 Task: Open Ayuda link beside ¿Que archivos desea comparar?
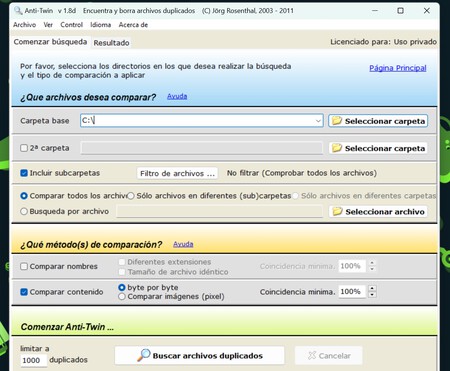(x=177, y=96)
